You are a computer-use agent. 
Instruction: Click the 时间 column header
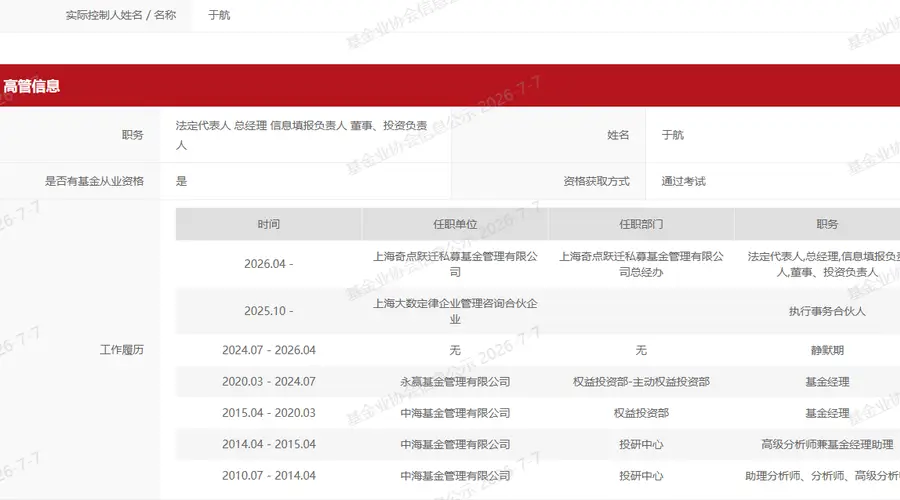point(269,224)
